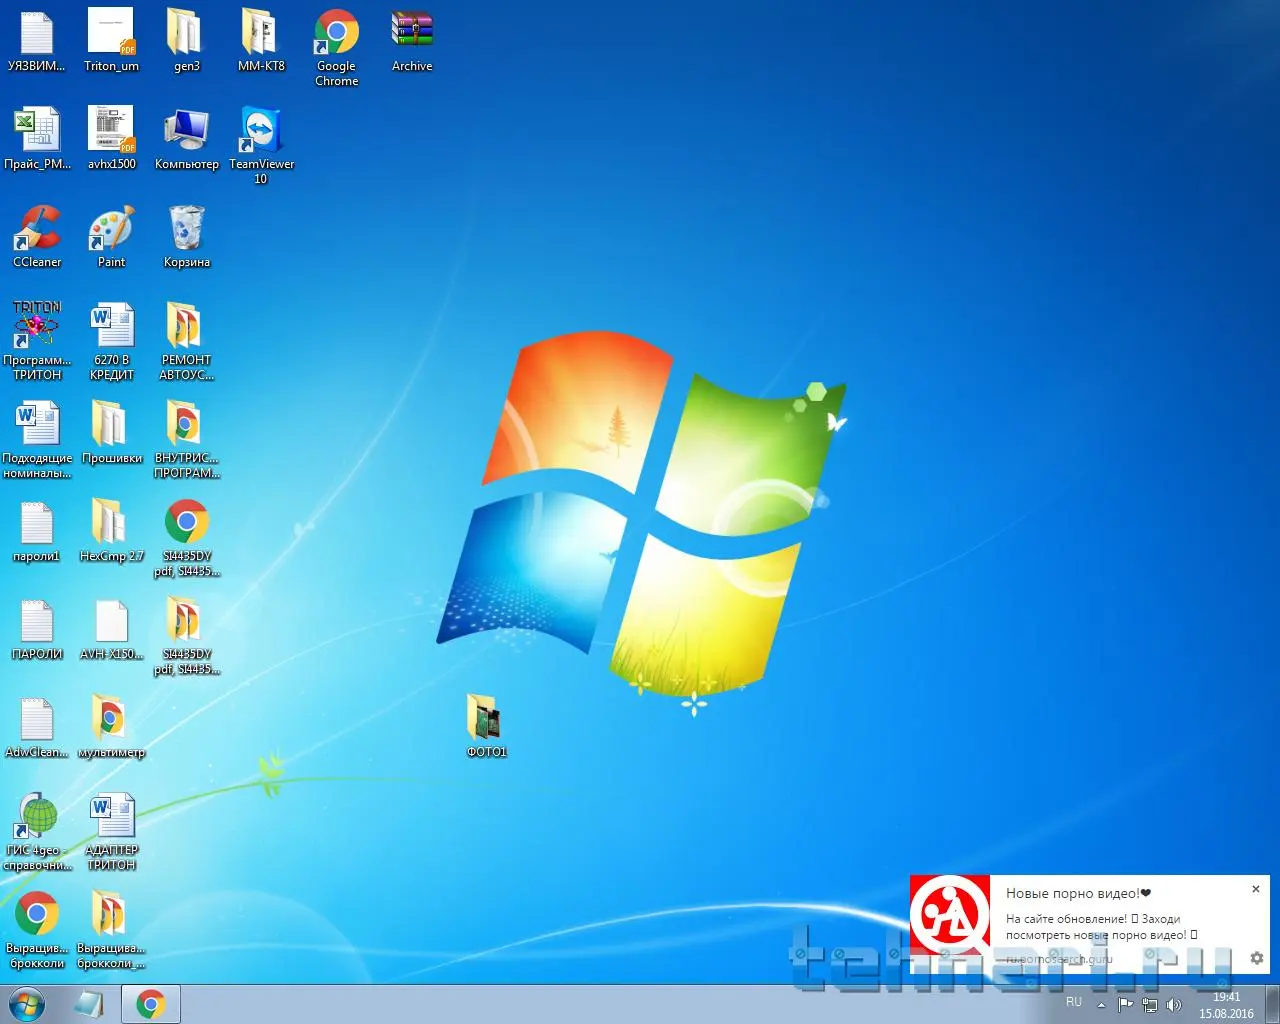The image size is (1280, 1024).
Task: Select the SI4435DY item with Chrome icon
Action: click(x=187, y=537)
